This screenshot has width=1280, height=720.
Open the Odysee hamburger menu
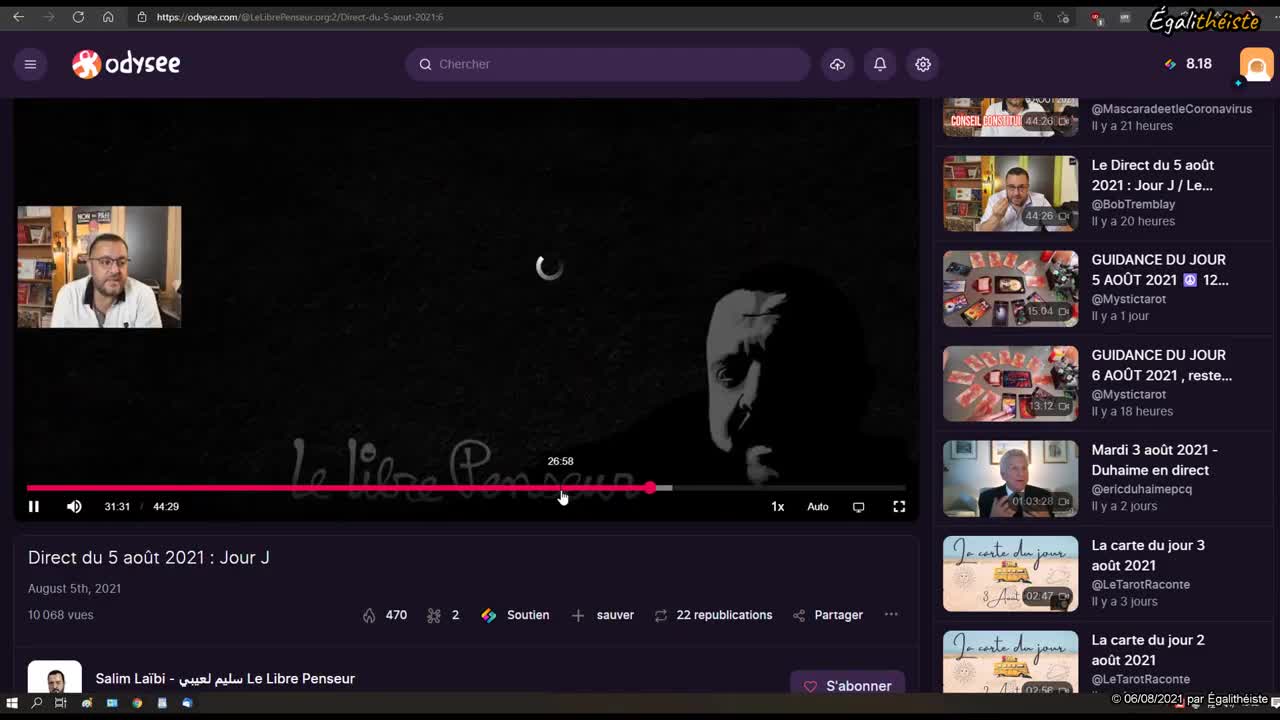[x=30, y=64]
